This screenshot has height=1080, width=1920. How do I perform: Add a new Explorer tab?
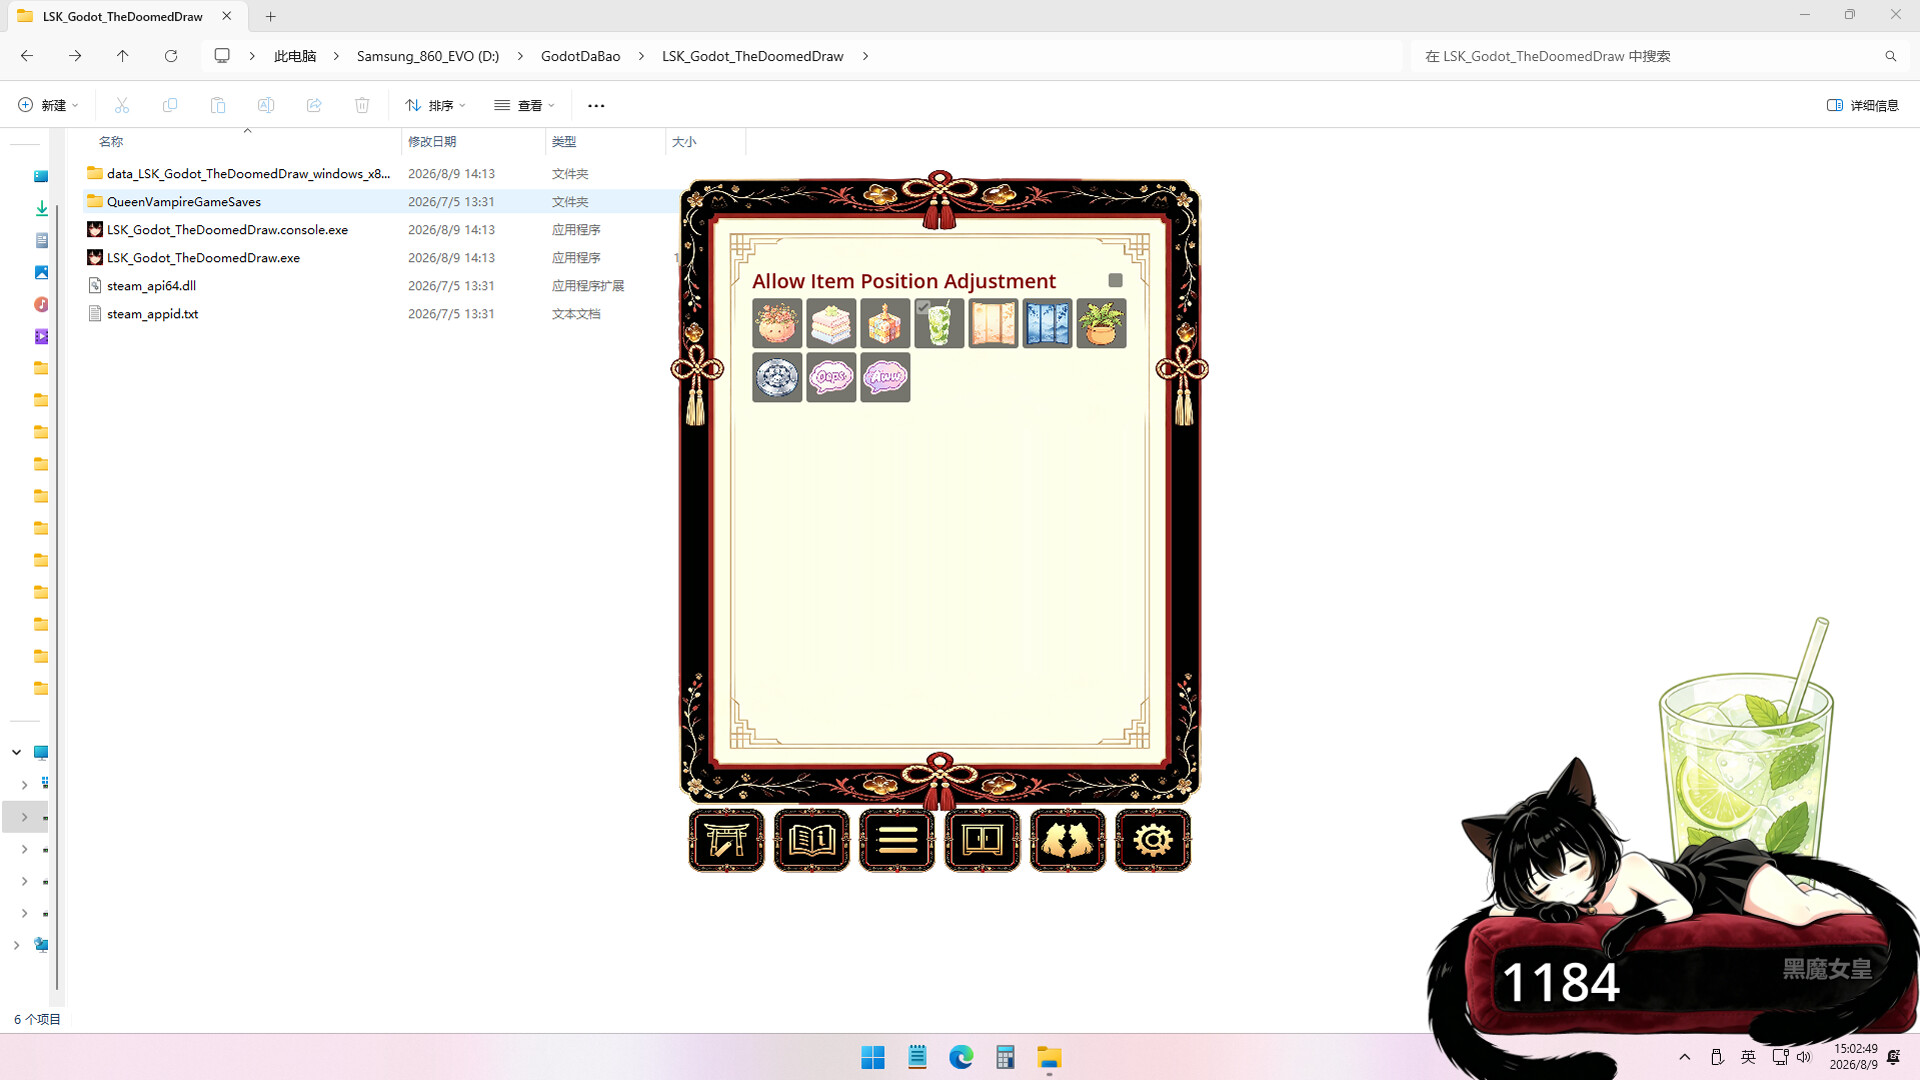pos(270,16)
